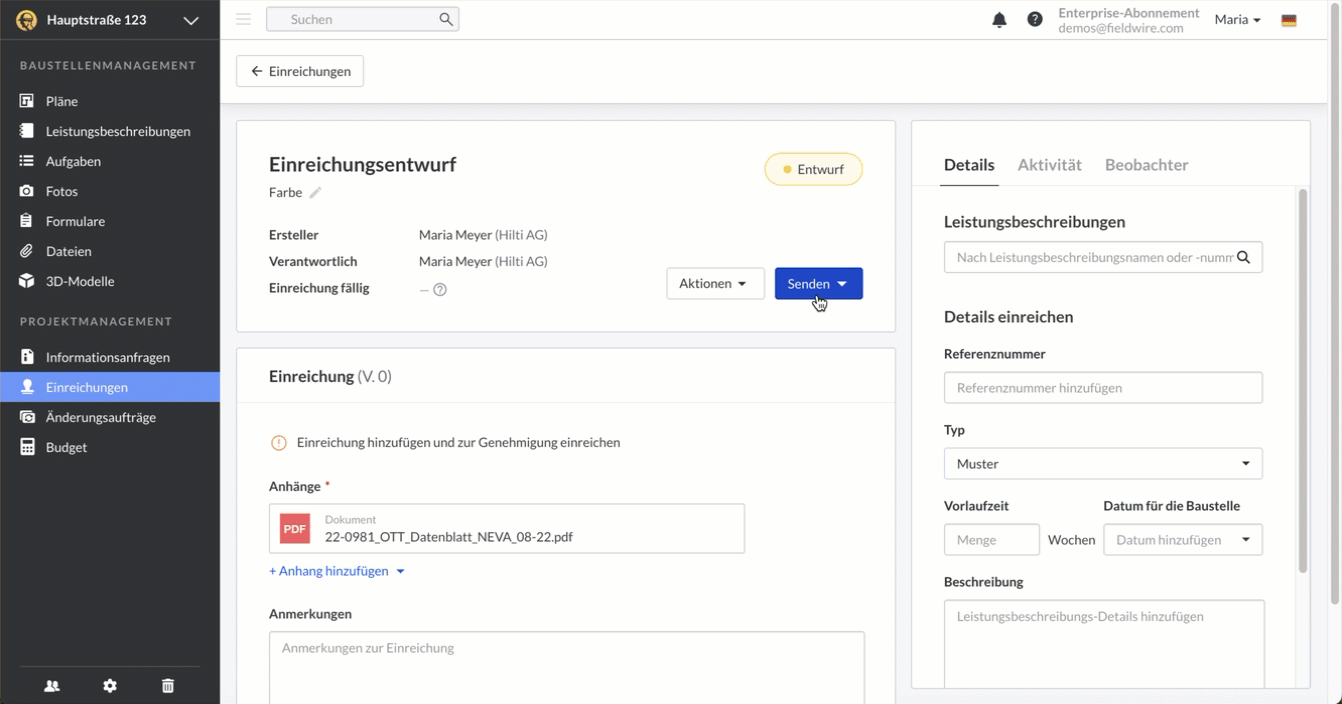Open the trash bin in sidebar
The image size is (1342, 704).
tap(168, 686)
